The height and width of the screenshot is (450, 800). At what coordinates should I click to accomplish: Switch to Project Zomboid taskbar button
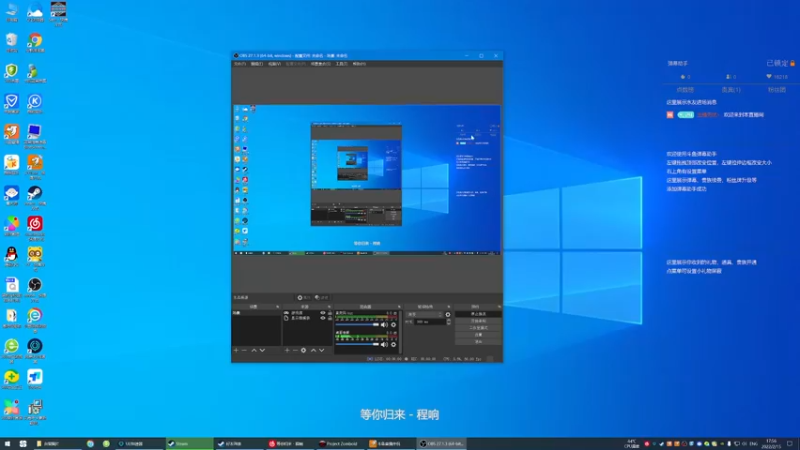click(340, 444)
